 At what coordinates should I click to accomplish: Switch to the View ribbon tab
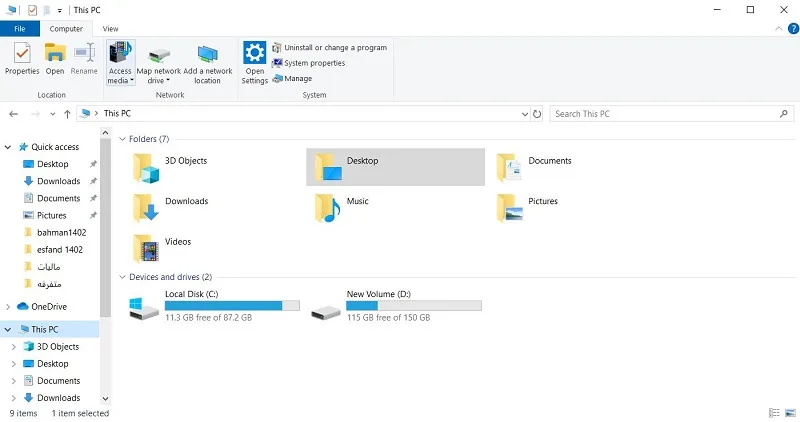[x=110, y=29]
